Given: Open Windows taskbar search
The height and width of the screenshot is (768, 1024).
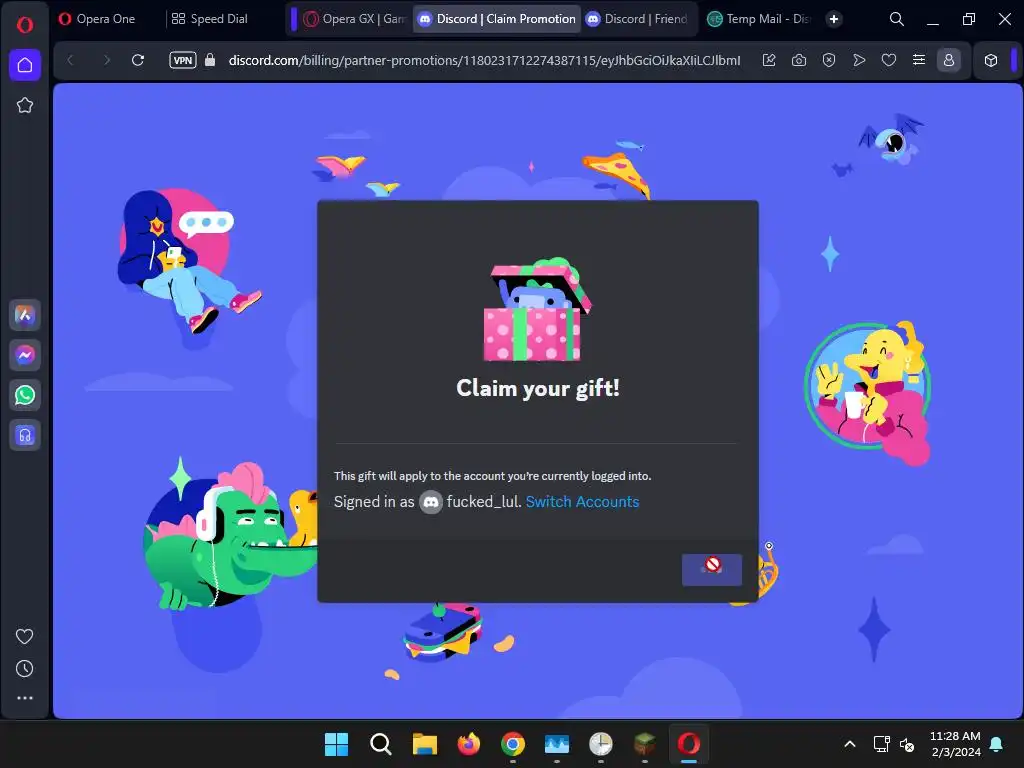Looking at the screenshot, I should (380, 744).
